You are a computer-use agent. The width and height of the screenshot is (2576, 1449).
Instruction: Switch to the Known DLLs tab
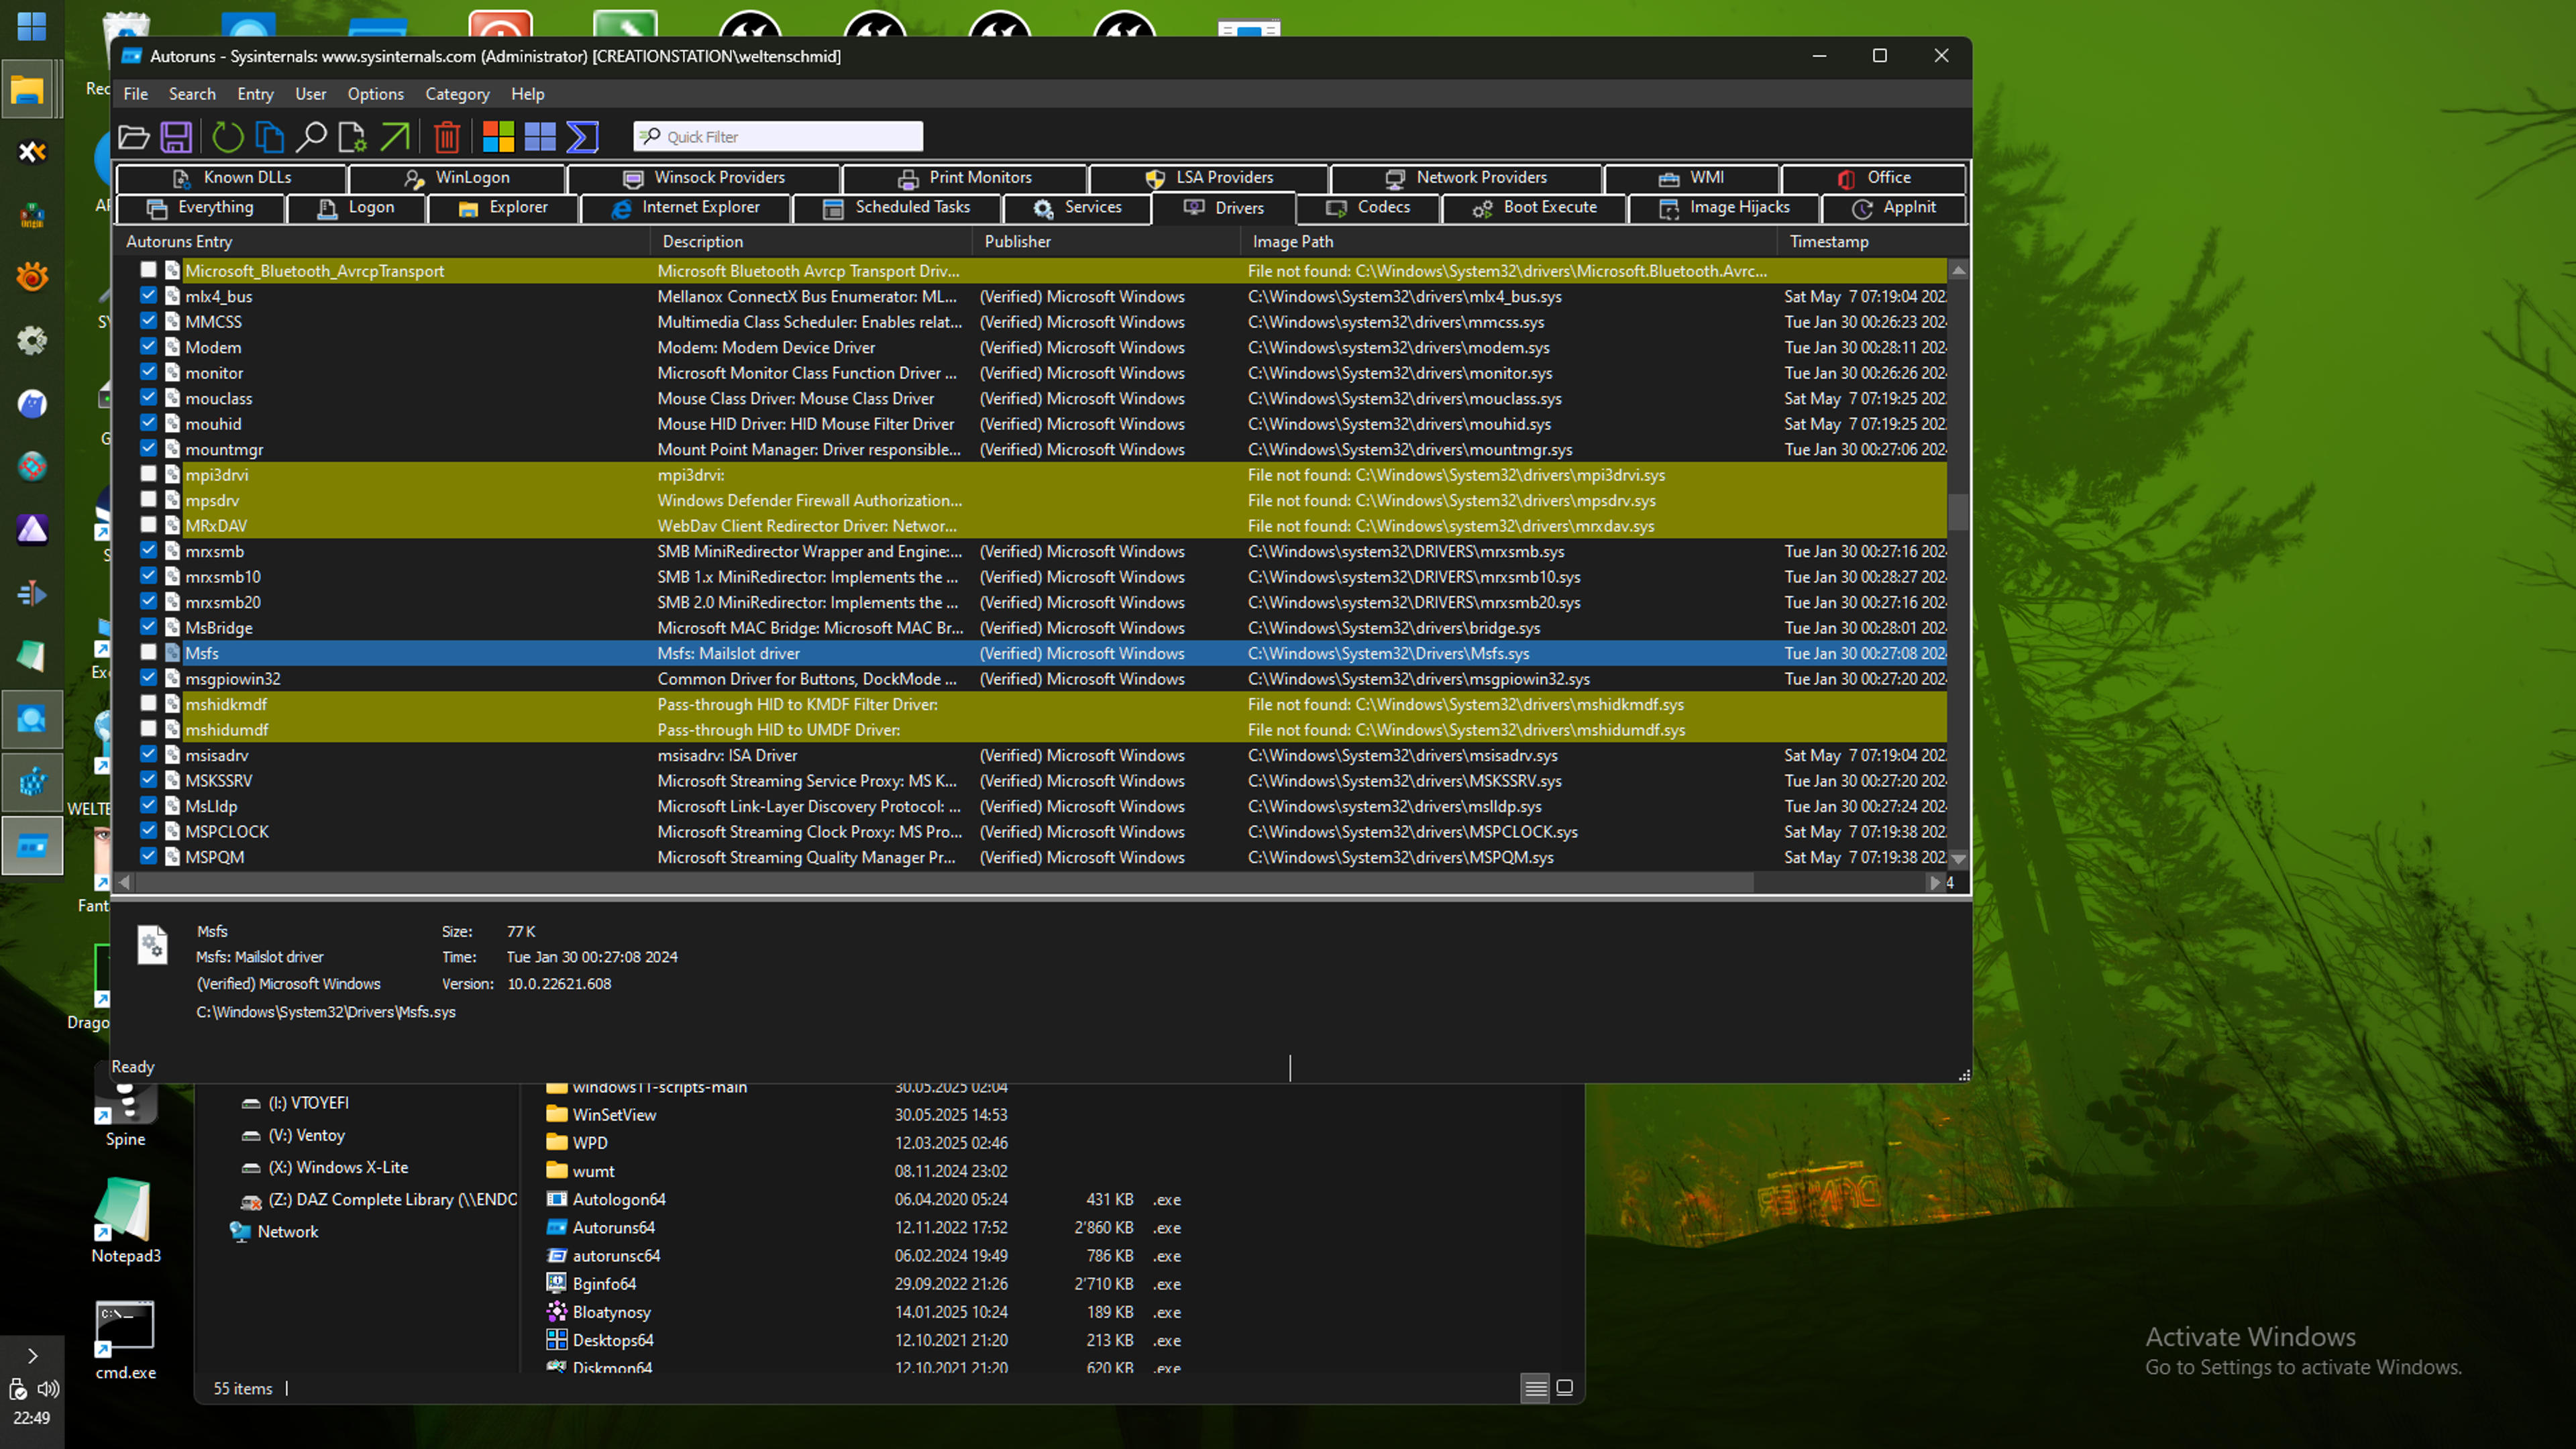[232, 178]
